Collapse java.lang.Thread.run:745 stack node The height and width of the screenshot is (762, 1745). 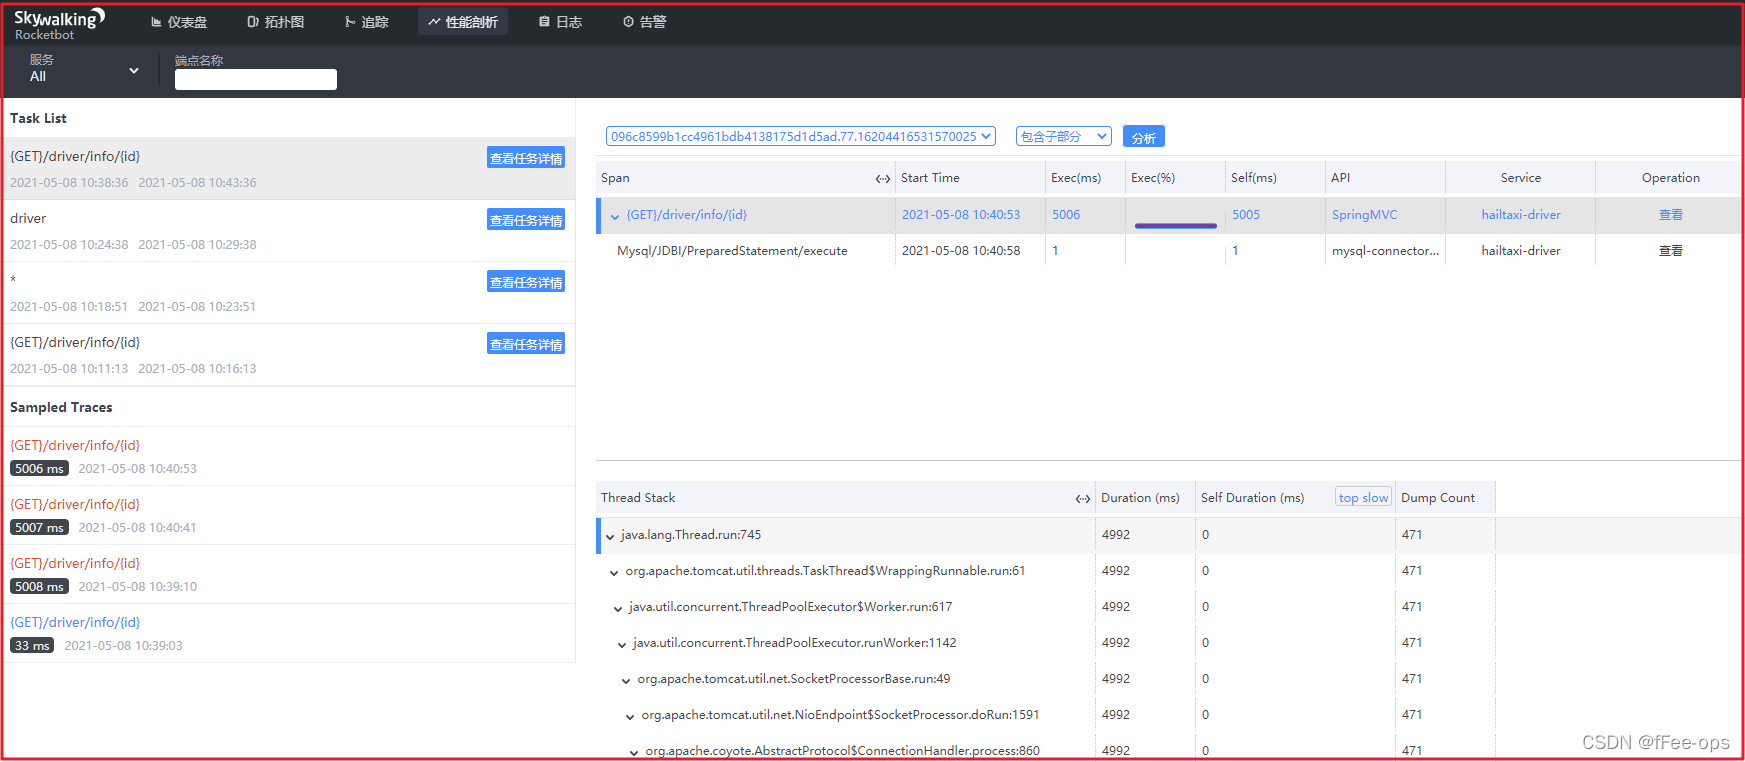(610, 536)
